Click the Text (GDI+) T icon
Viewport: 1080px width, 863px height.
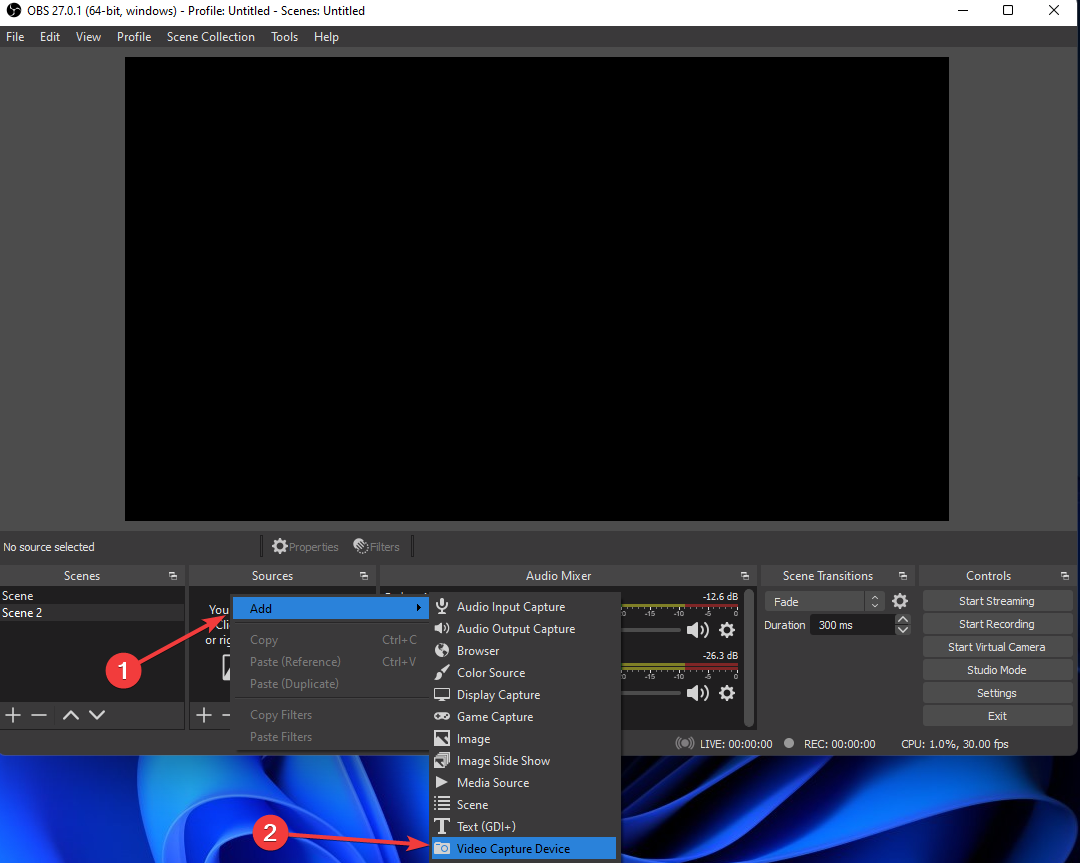(x=442, y=826)
